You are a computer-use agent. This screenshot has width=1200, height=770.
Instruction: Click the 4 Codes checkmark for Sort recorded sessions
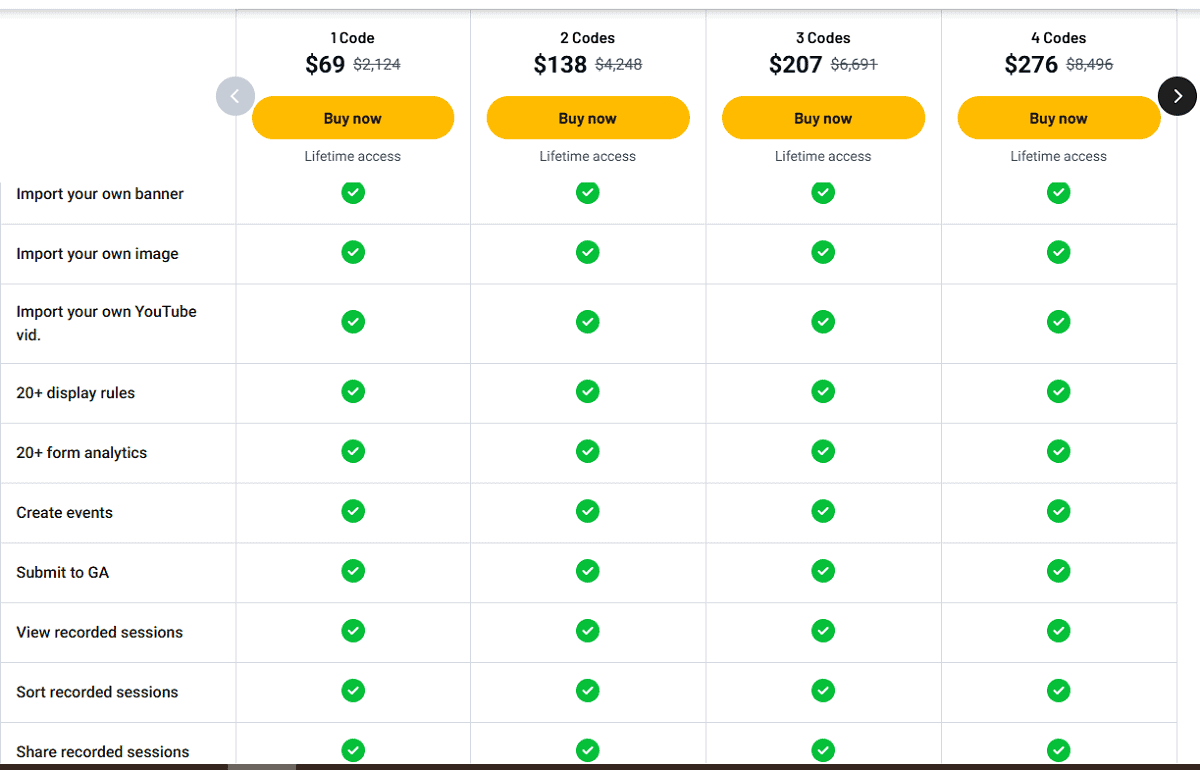coord(1058,690)
